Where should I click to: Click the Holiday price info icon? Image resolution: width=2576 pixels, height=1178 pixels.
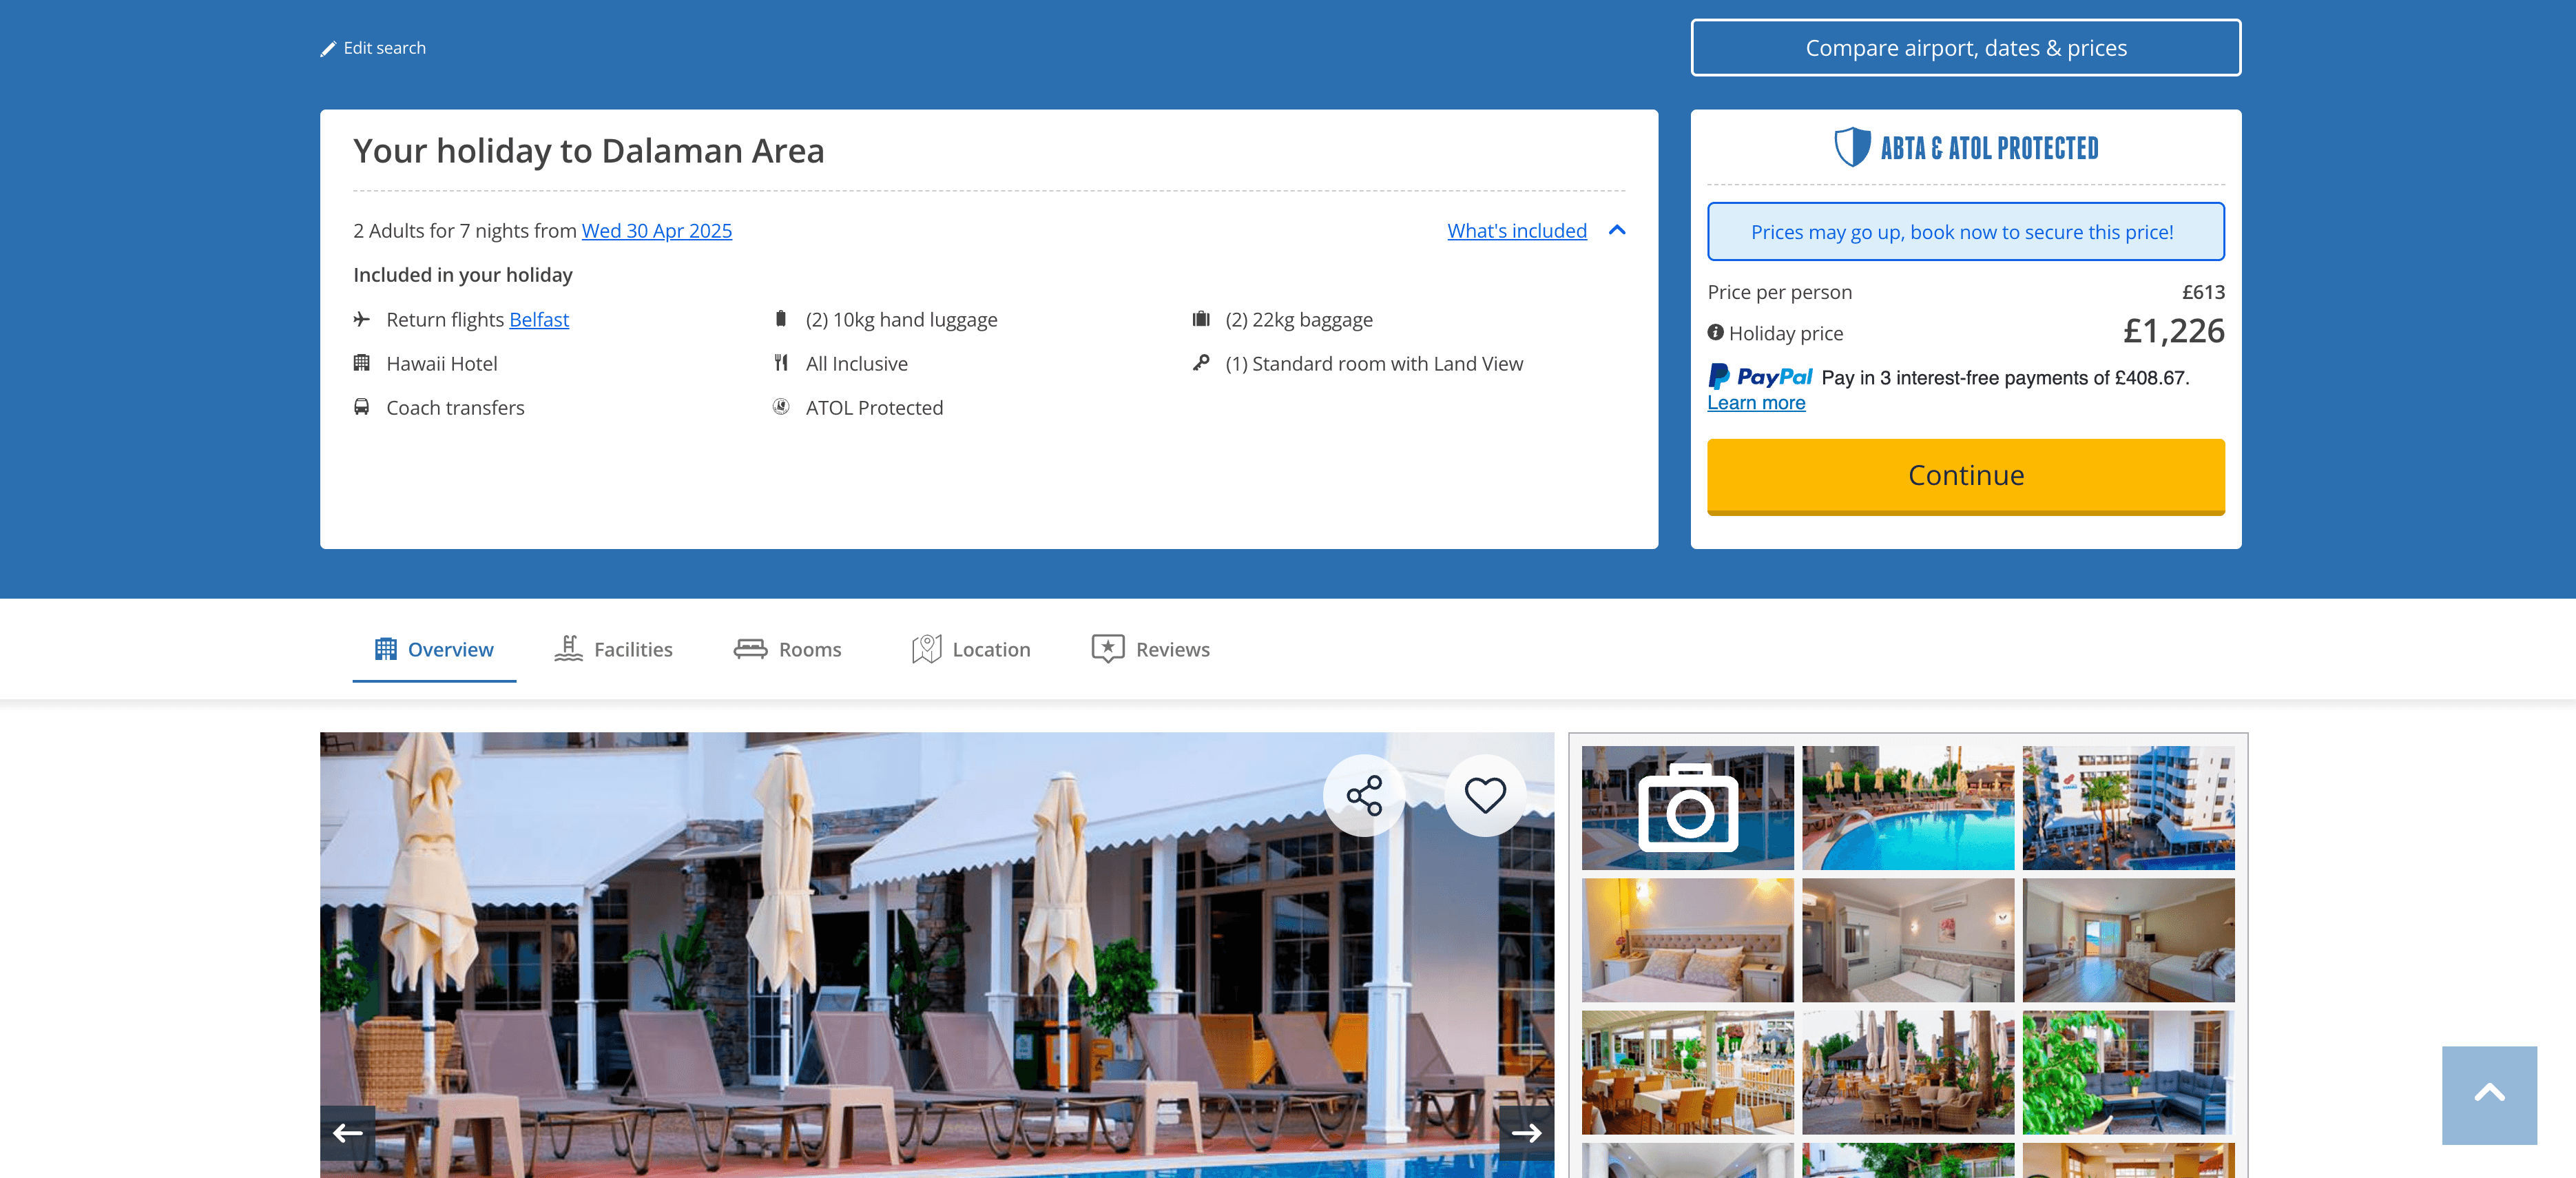coord(1715,333)
